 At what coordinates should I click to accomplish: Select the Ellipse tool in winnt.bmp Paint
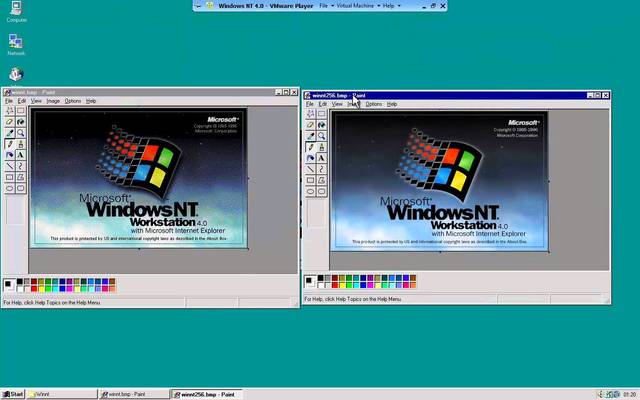pos(9,188)
